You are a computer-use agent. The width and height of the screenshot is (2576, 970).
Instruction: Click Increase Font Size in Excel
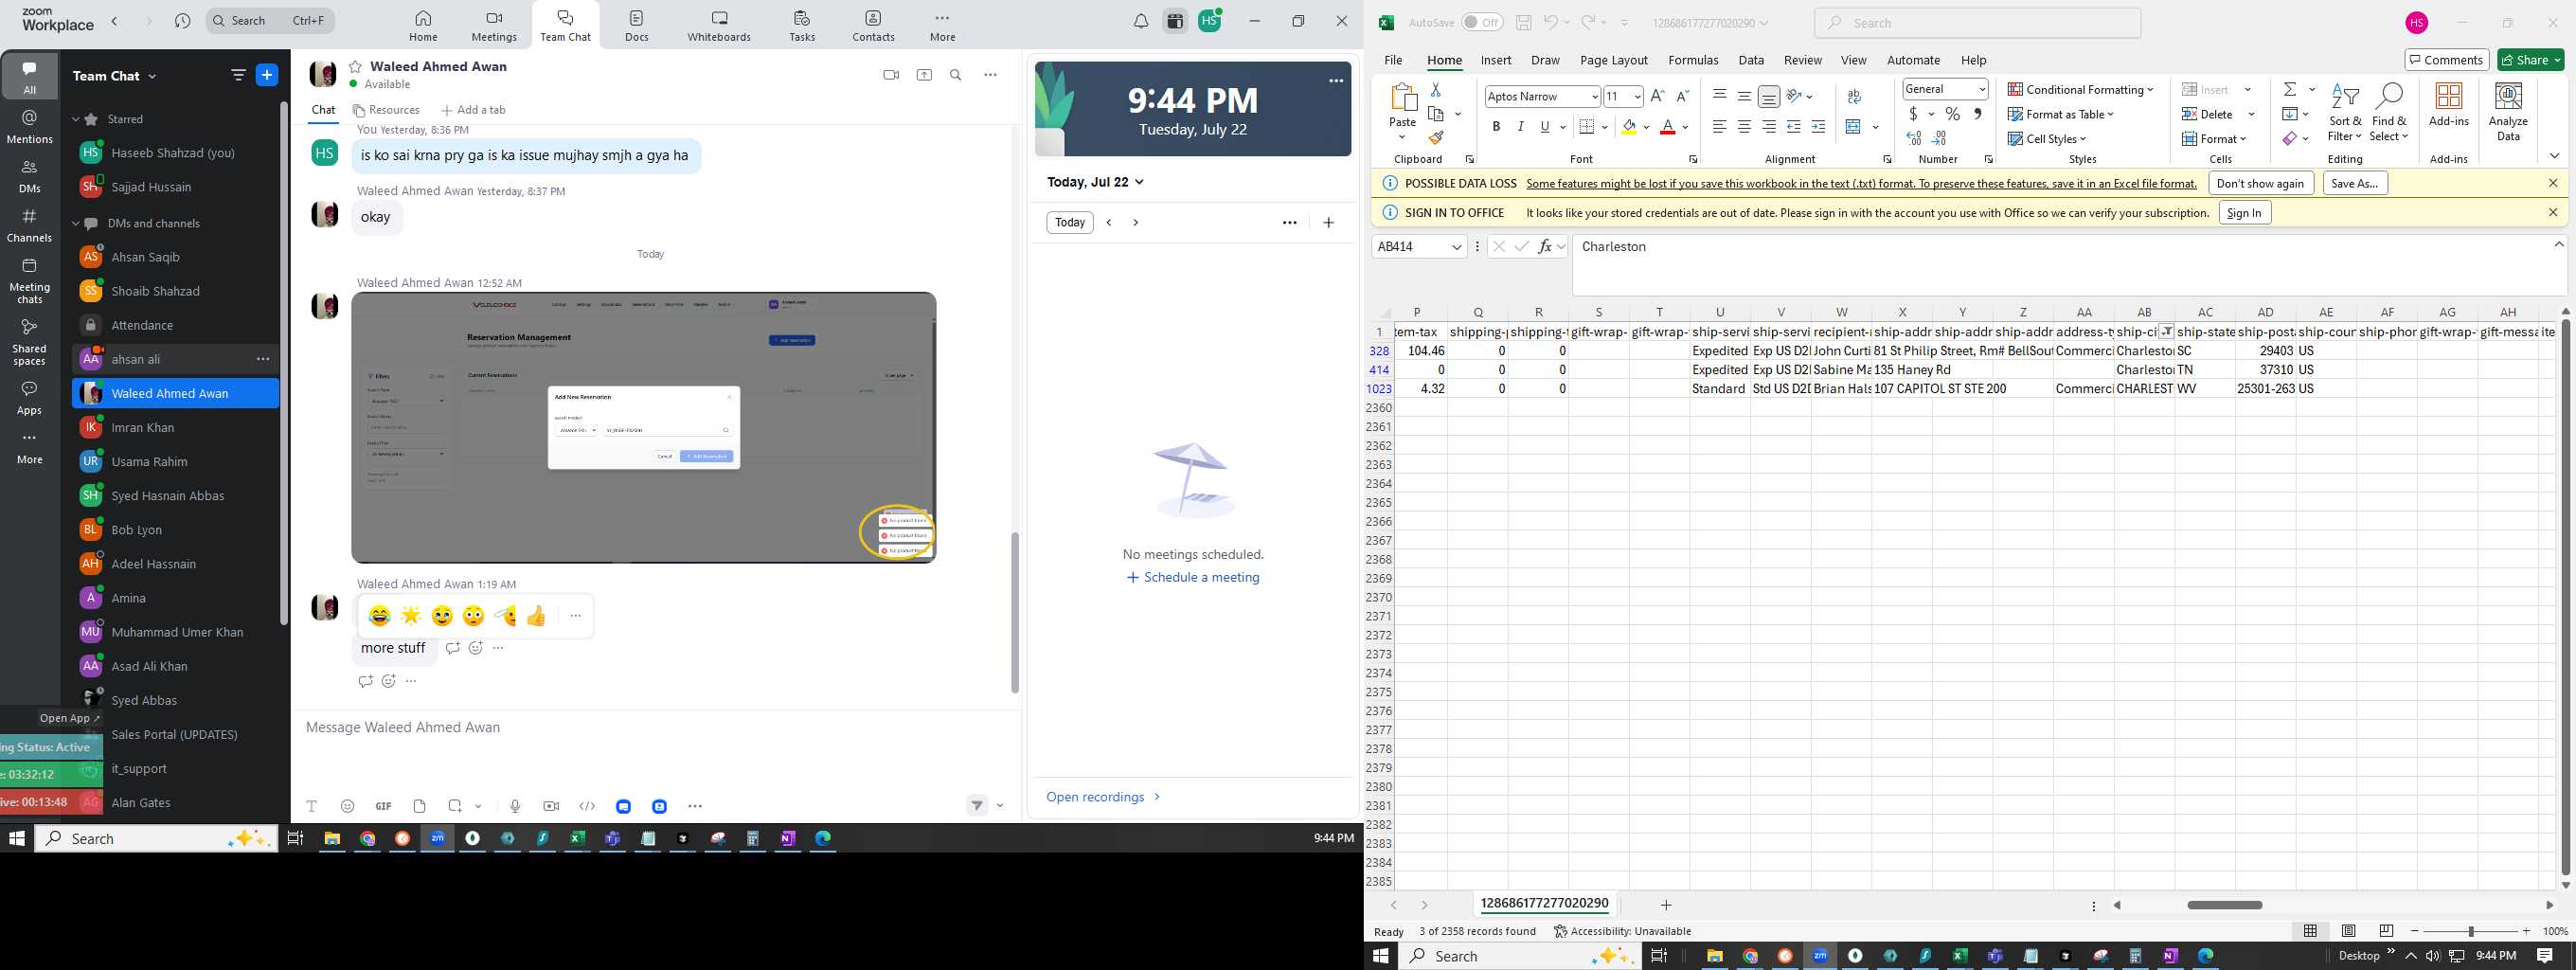pos(1657,96)
